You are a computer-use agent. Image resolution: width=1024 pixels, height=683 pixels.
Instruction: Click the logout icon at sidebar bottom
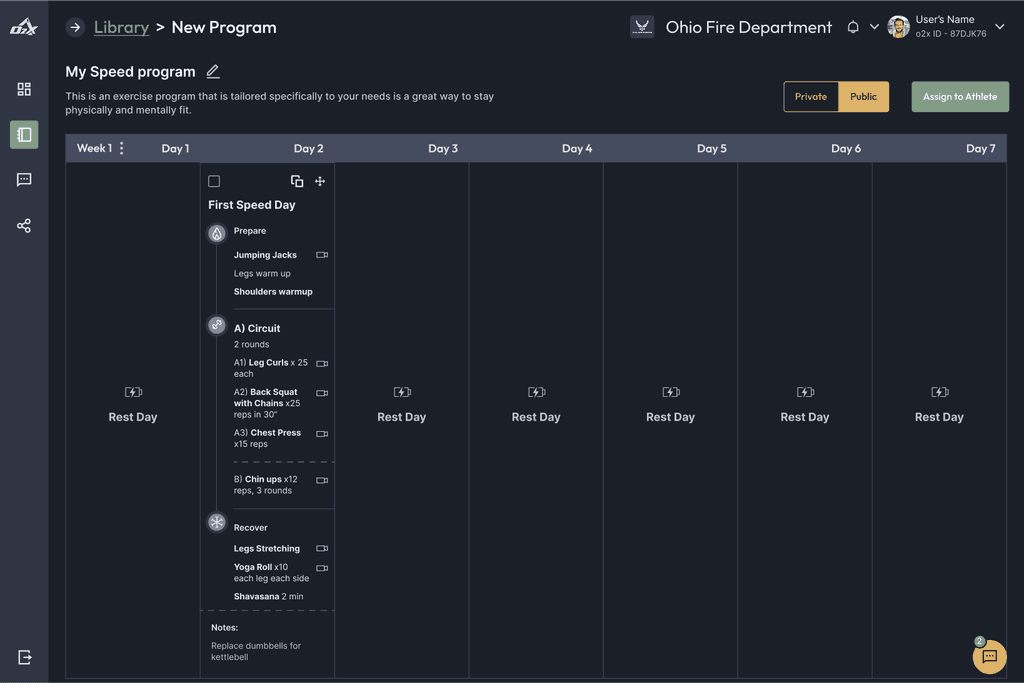tap(25, 657)
